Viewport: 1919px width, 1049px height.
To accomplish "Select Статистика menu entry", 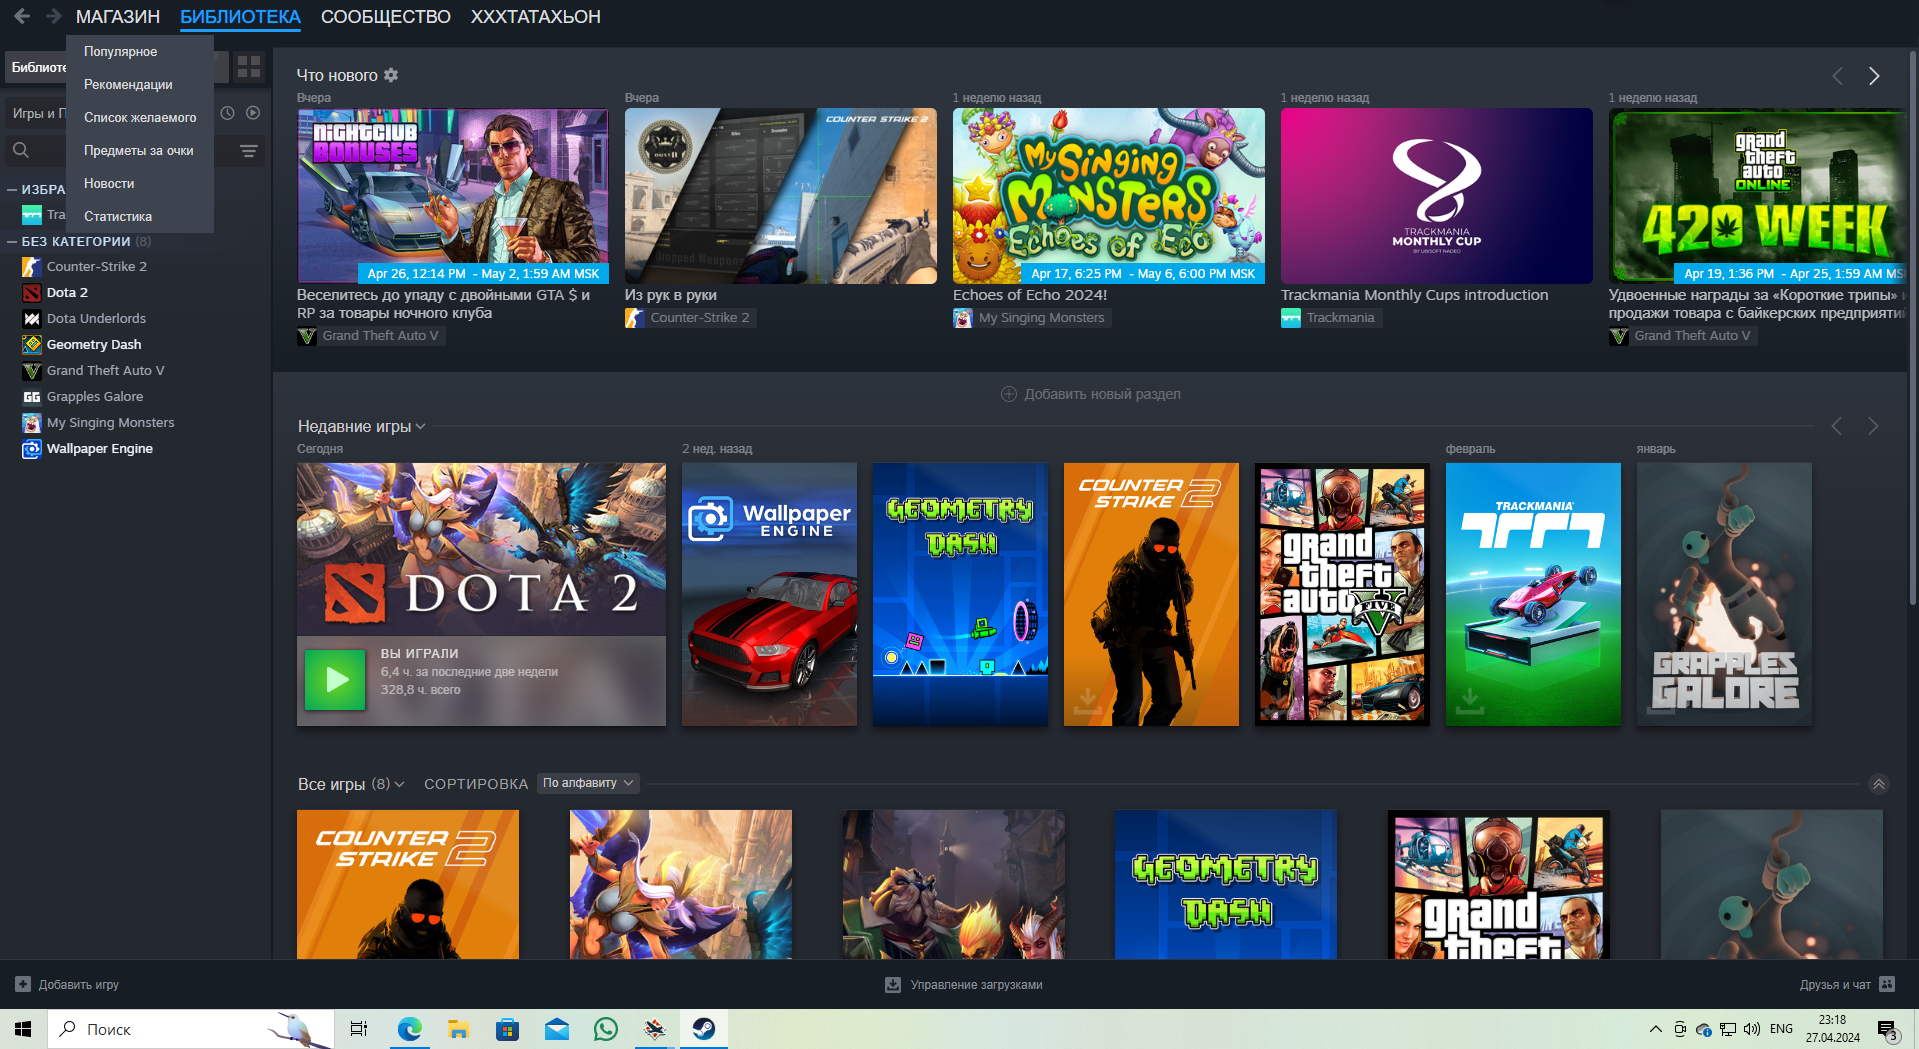I will 140,216.
